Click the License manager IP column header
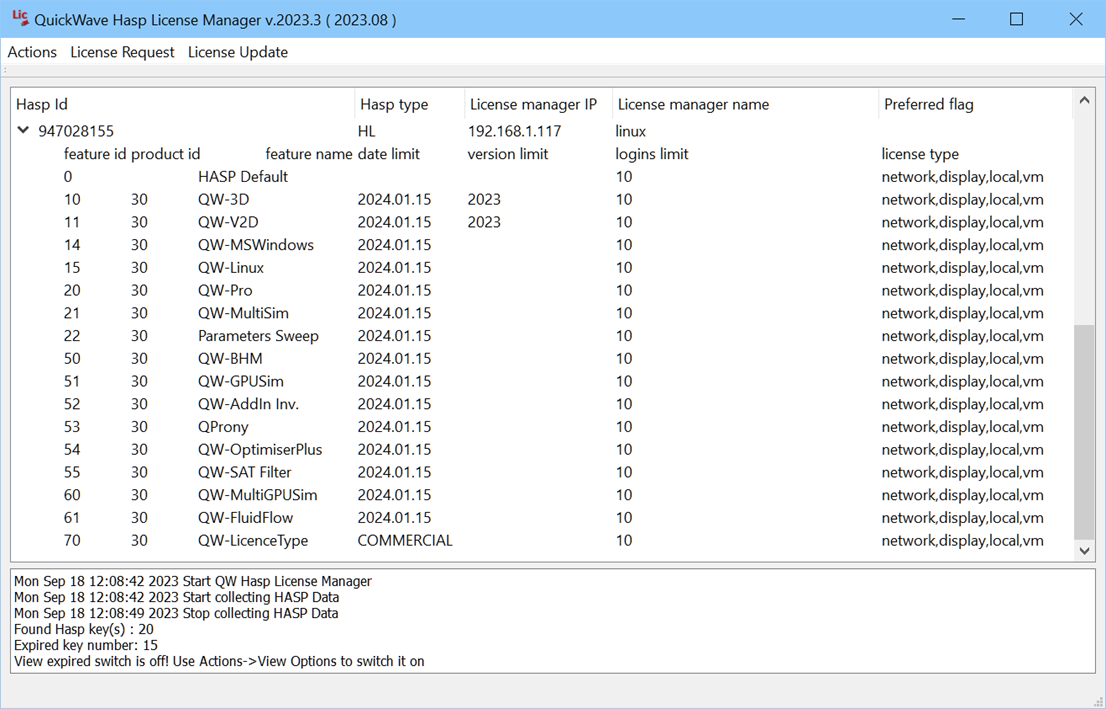The height and width of the screenshot is (709, 1106). click(x=539, y=104)
